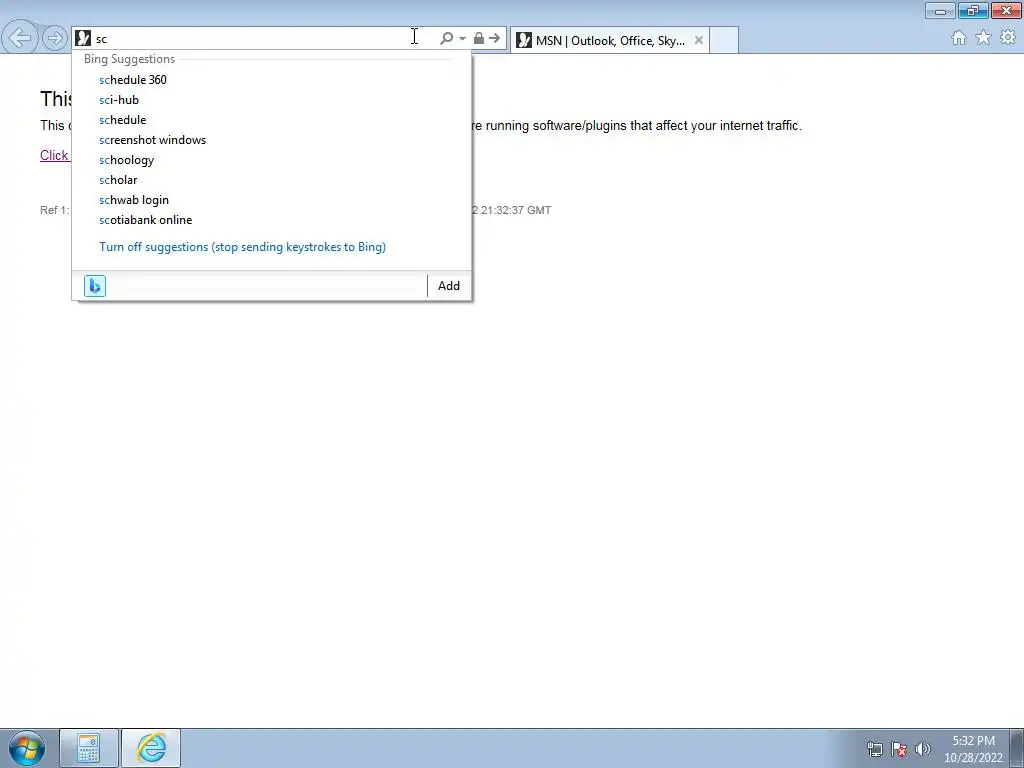Viewport: 1024px width, 768px height.
Task: Restore down the browser window
Action: point(973,10)
